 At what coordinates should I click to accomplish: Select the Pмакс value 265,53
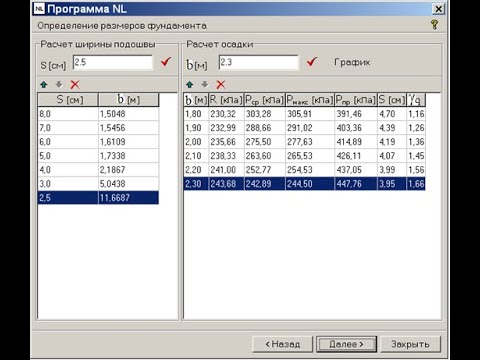click(310, 156)
